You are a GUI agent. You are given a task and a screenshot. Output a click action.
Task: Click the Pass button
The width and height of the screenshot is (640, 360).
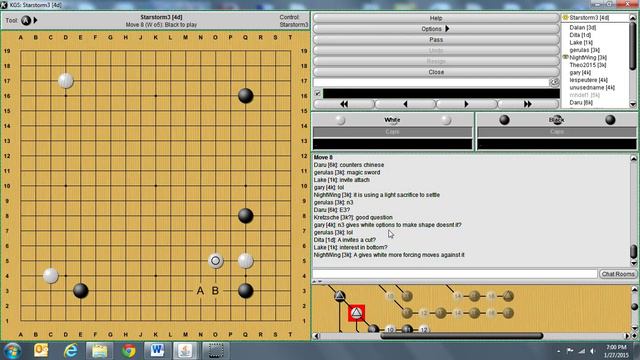436,40
